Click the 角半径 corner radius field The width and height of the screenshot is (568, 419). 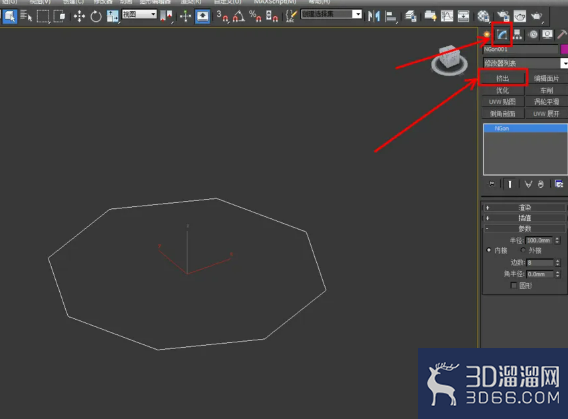(x=539, y=274)
